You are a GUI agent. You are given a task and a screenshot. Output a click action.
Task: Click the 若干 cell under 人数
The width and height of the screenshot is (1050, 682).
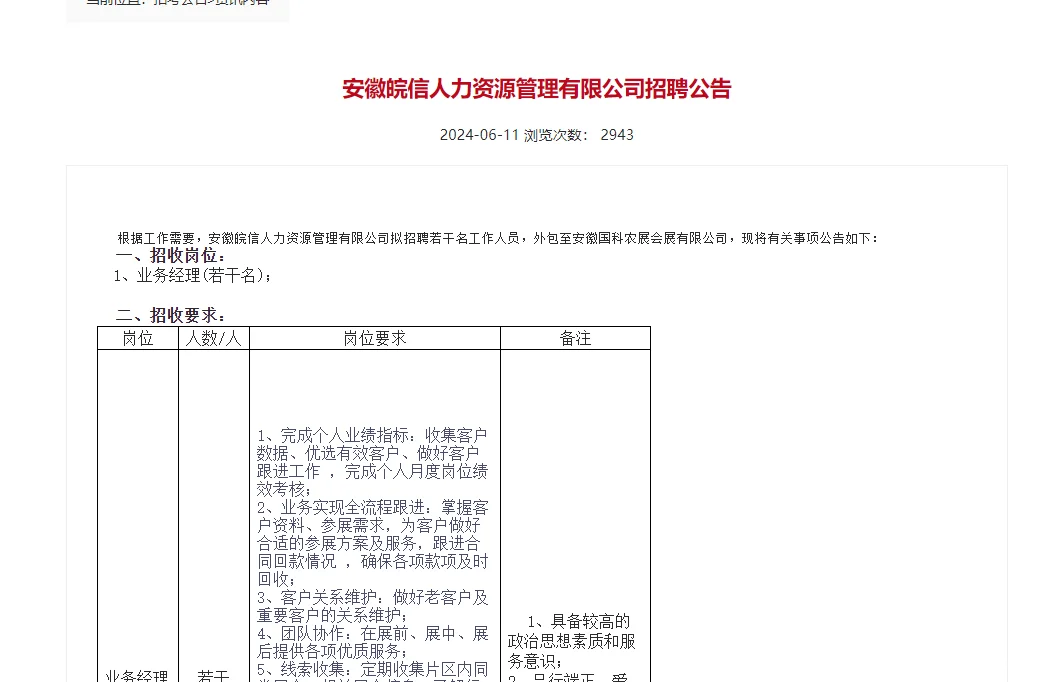(213, 675)
